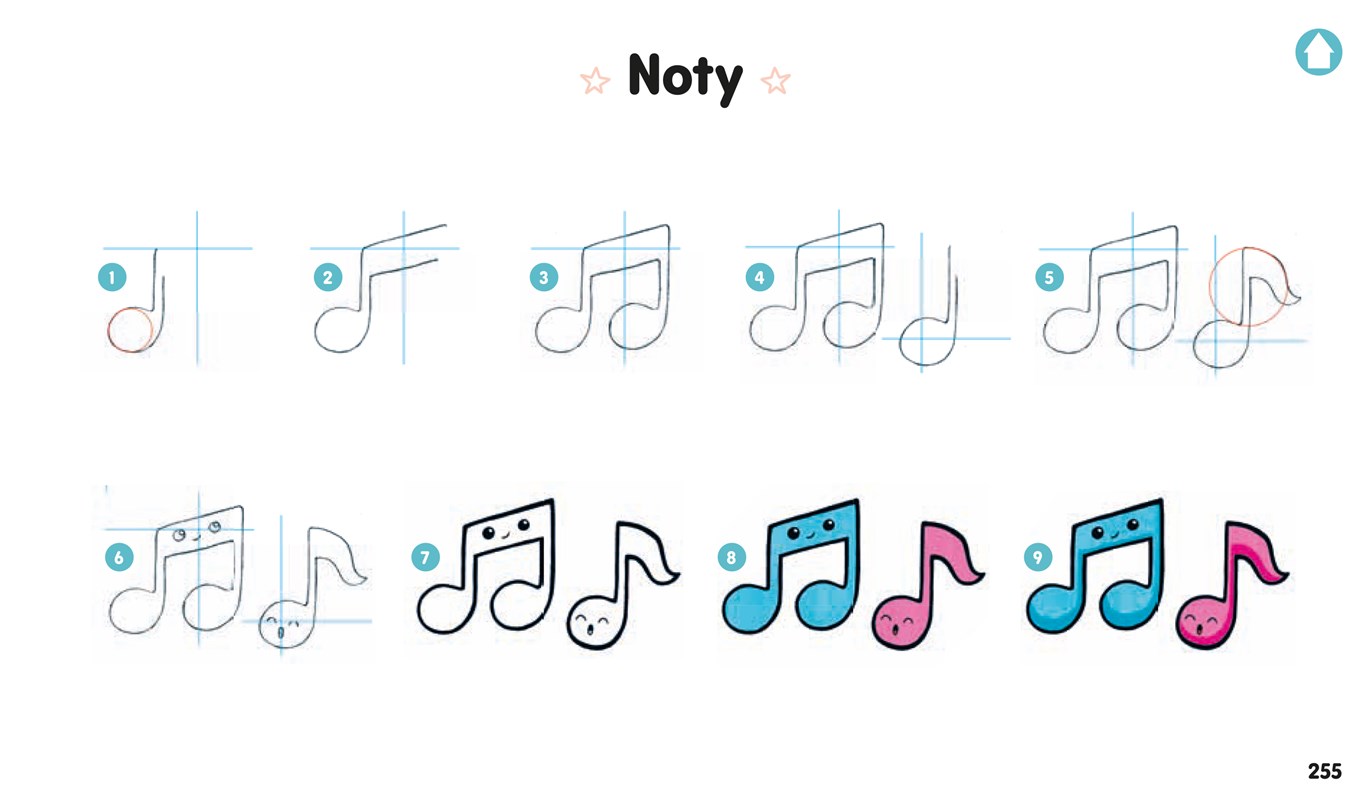
Task: Click the step 9 number badge
Action: [1039, 558]
